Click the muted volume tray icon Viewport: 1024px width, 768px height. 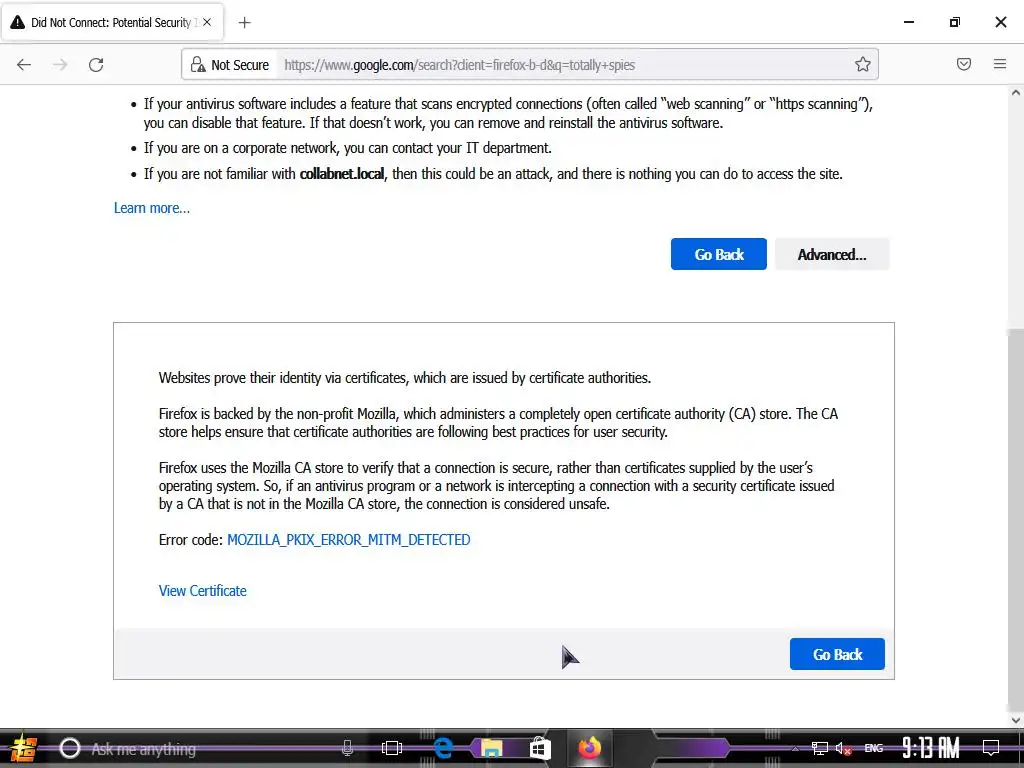pos(843,748)
